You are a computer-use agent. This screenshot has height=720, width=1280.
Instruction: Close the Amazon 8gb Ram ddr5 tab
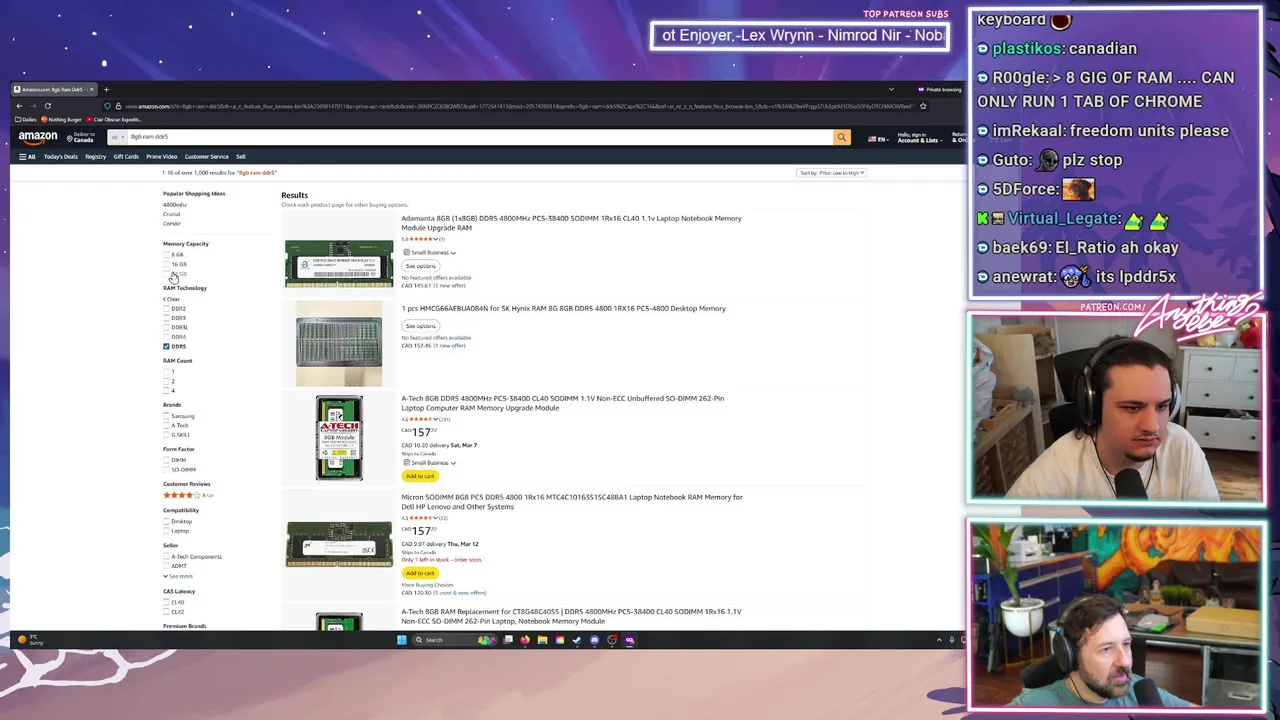91,90
